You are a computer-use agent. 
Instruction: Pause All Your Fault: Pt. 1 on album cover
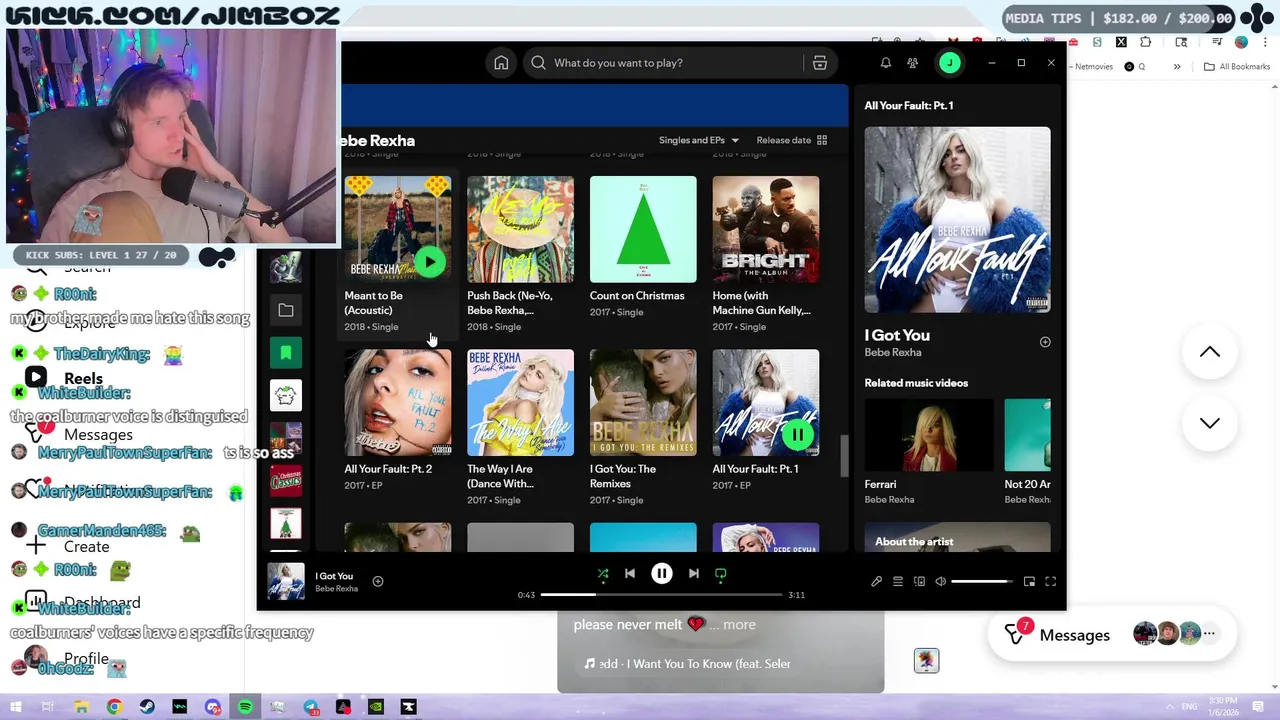pyautogui.click(x=797, y=434)
